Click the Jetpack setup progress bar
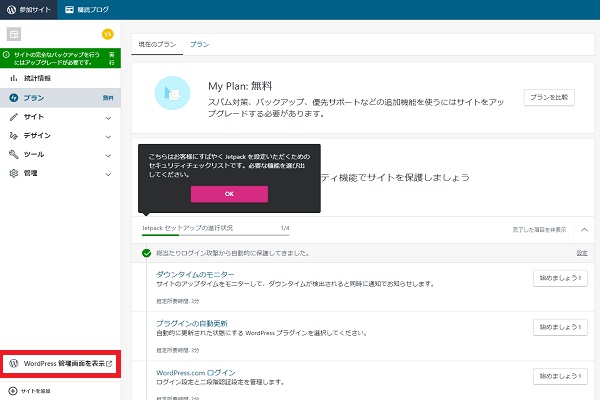This screenshot has height=400, width=600. click(215, 235)
